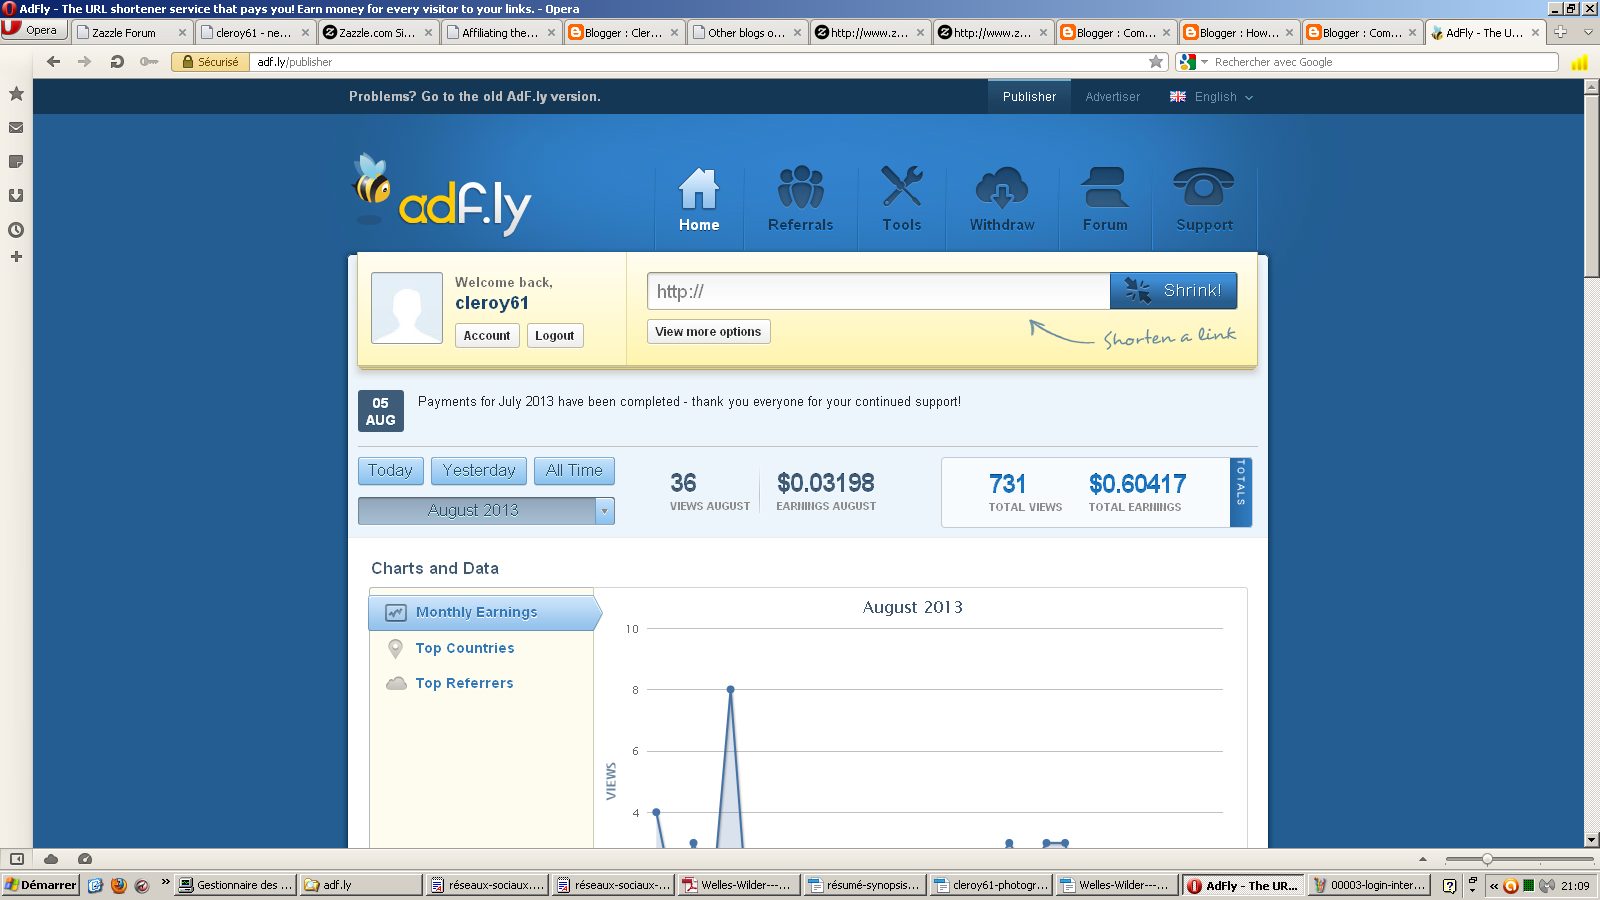Open the Opera main menu
The height and width of the screenshot is (900, 1600).
coord(34,30)
